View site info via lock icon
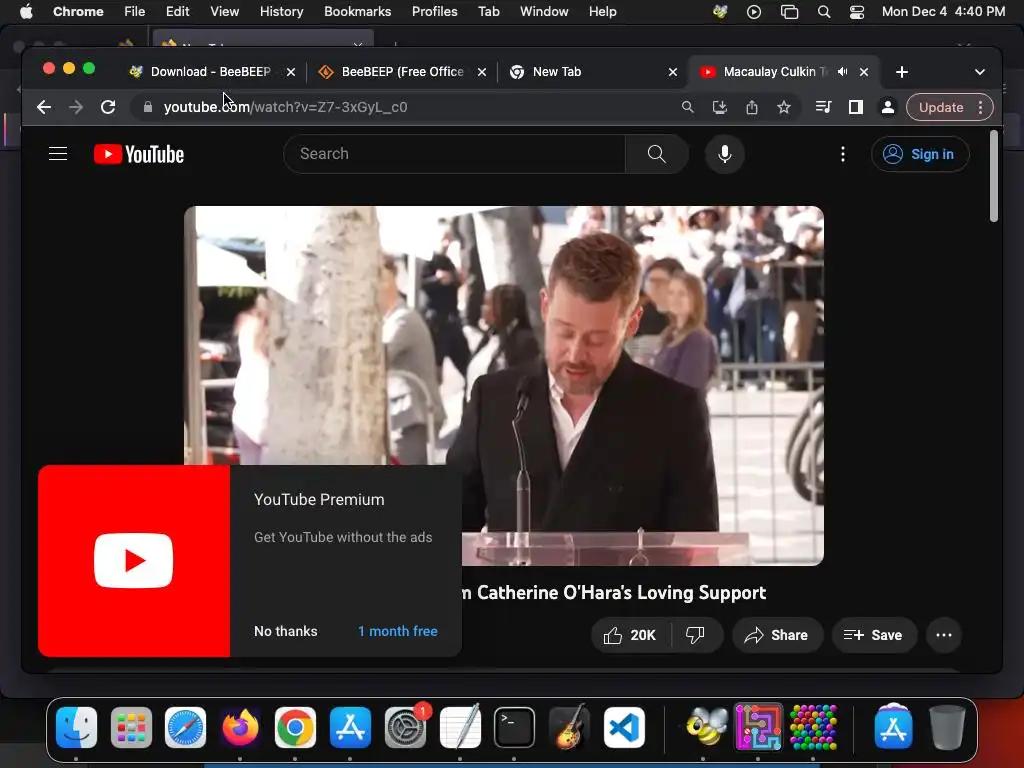 click(148, 107)
